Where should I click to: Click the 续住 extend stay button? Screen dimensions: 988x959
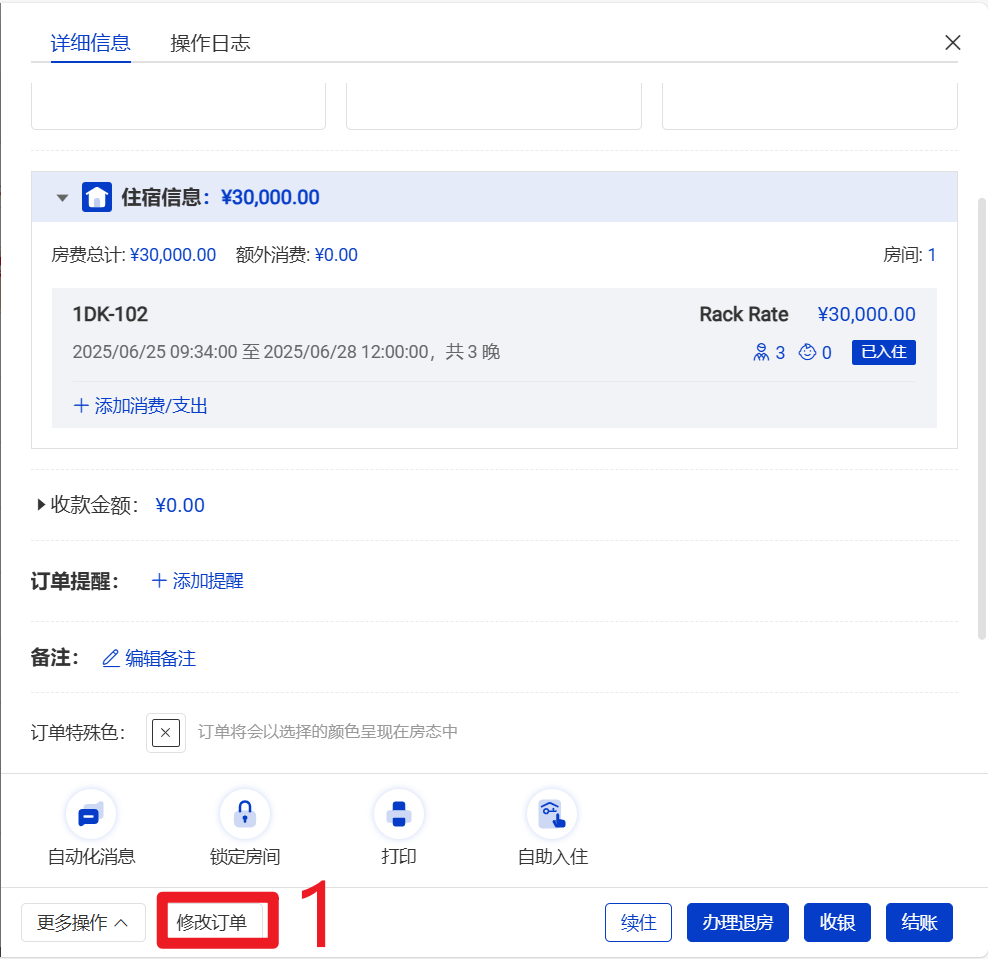coord(638,922)
